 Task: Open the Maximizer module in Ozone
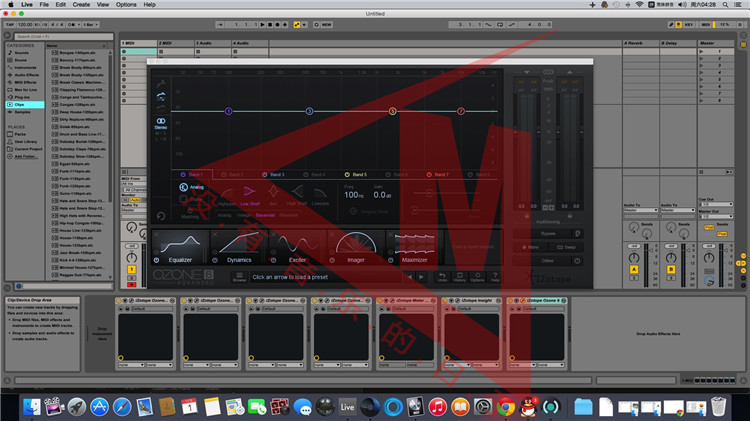414,247
